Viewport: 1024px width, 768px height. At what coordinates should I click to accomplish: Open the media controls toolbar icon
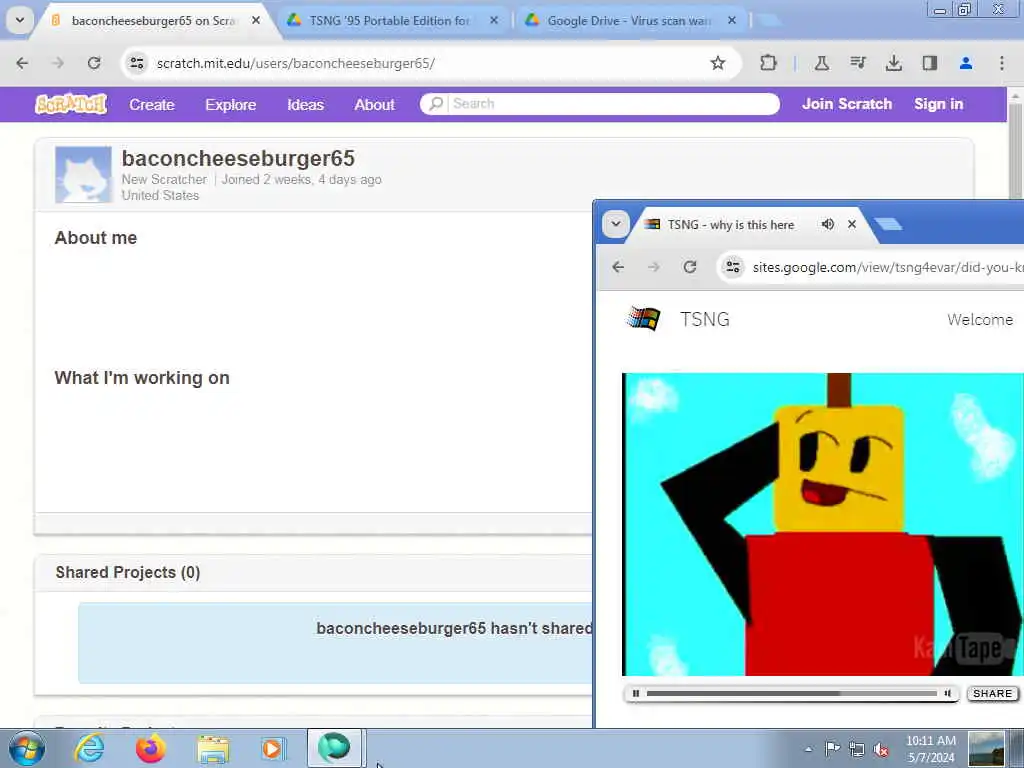pos(857,63)
